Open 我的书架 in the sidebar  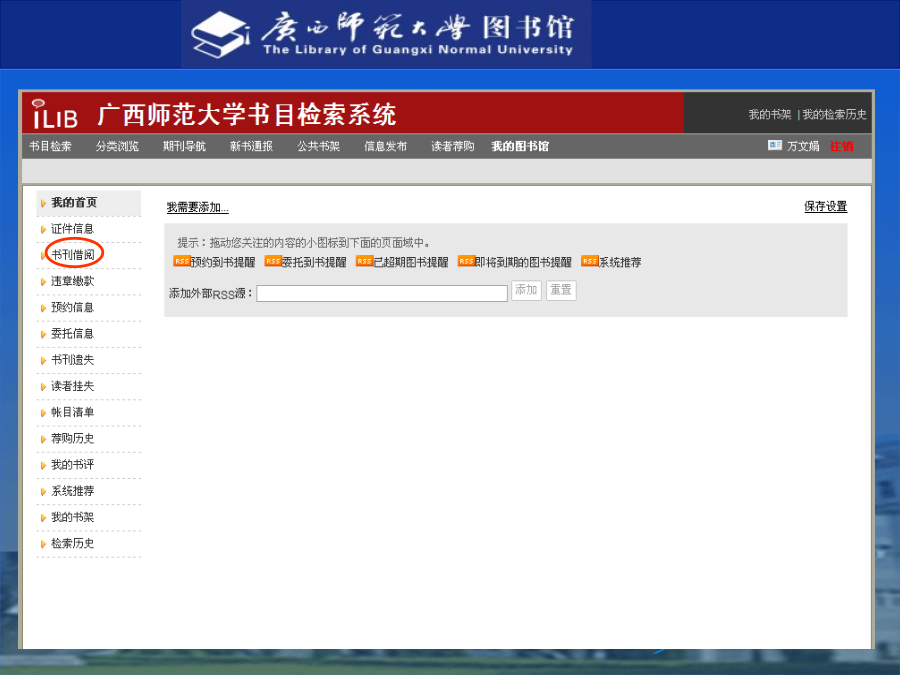tap(72, 517)
